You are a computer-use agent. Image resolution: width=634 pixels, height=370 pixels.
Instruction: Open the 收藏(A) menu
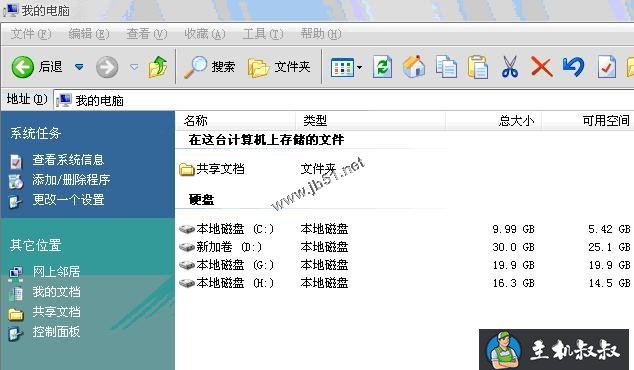point(205,34)
